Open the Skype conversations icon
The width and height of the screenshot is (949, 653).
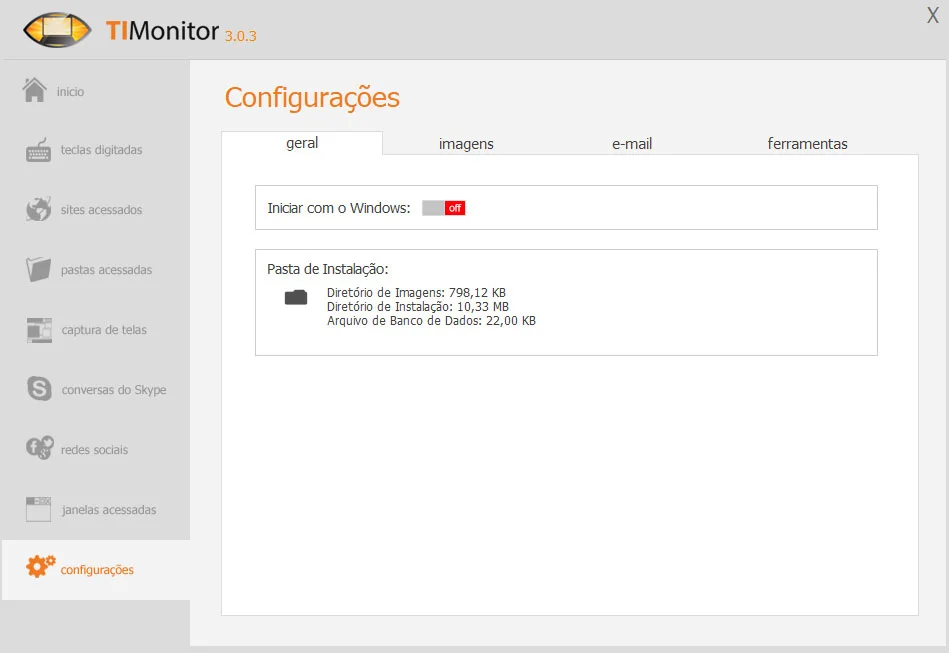click(40, 389)
